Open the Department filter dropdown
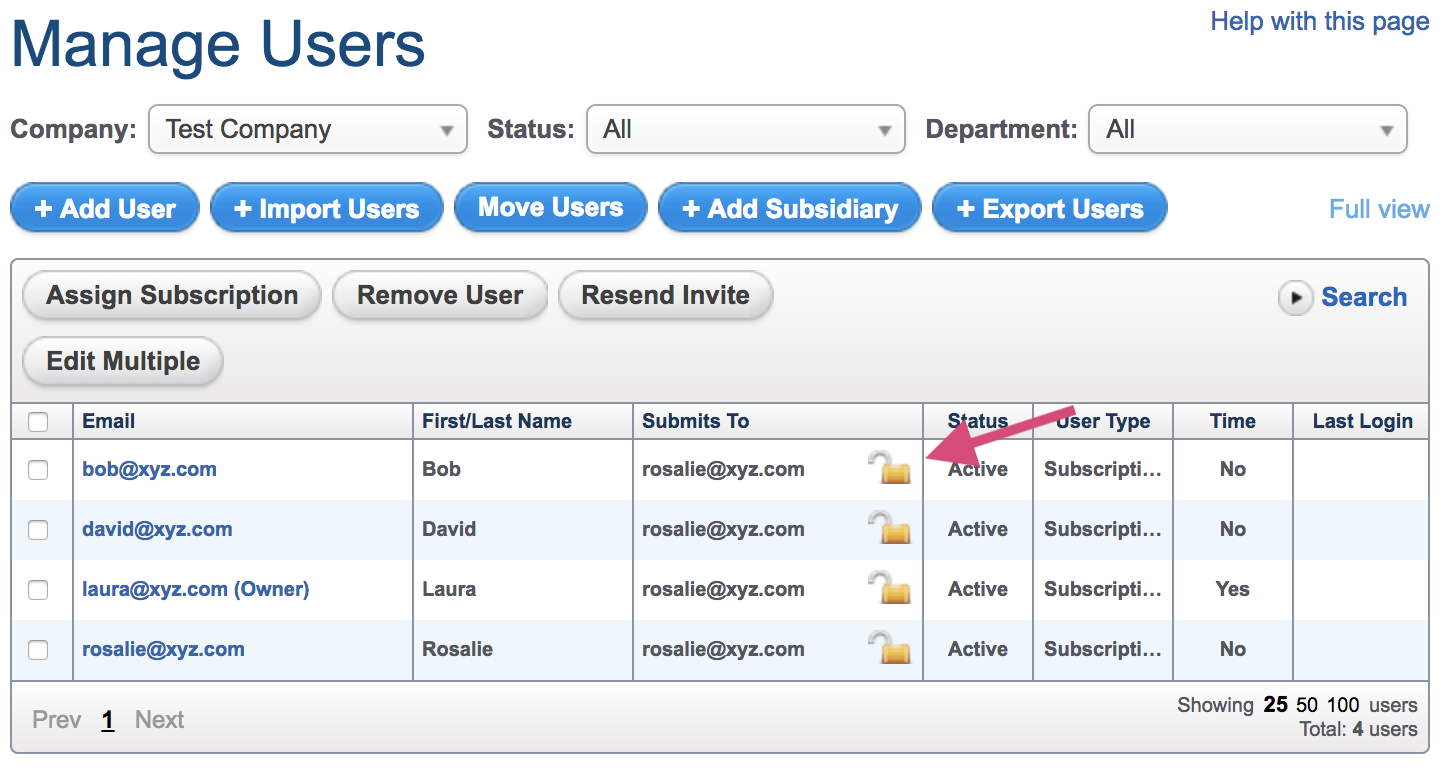 coord(1248,129)
